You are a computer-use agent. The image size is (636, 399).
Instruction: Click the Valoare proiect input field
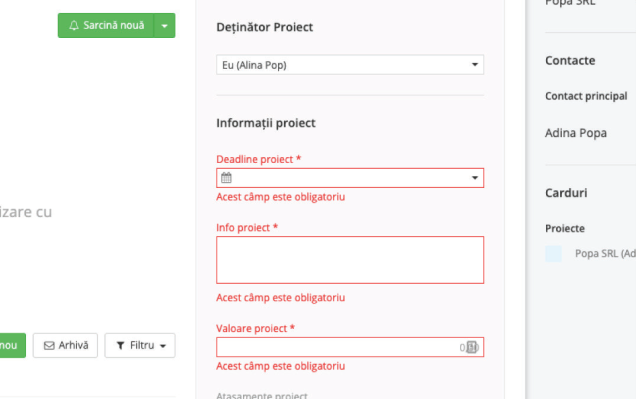point(350,347)
